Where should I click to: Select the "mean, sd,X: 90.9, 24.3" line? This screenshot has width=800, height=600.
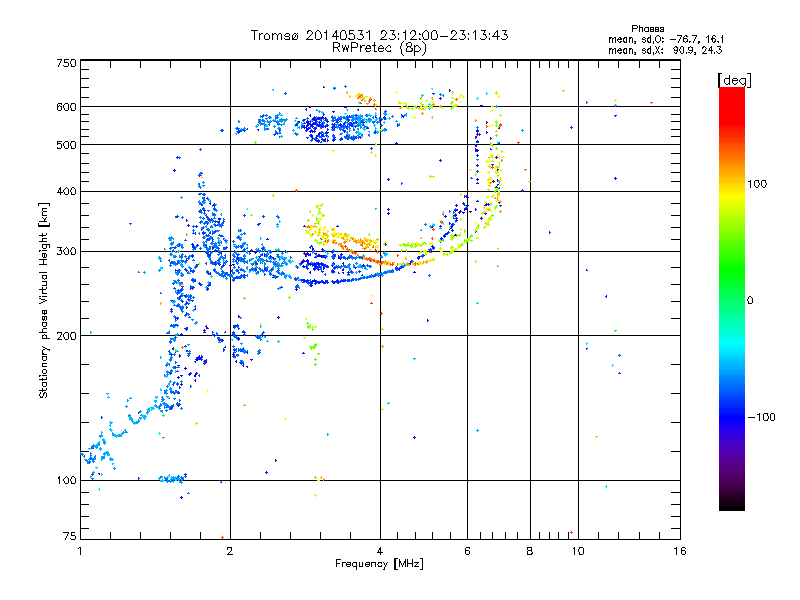[665, 50]
